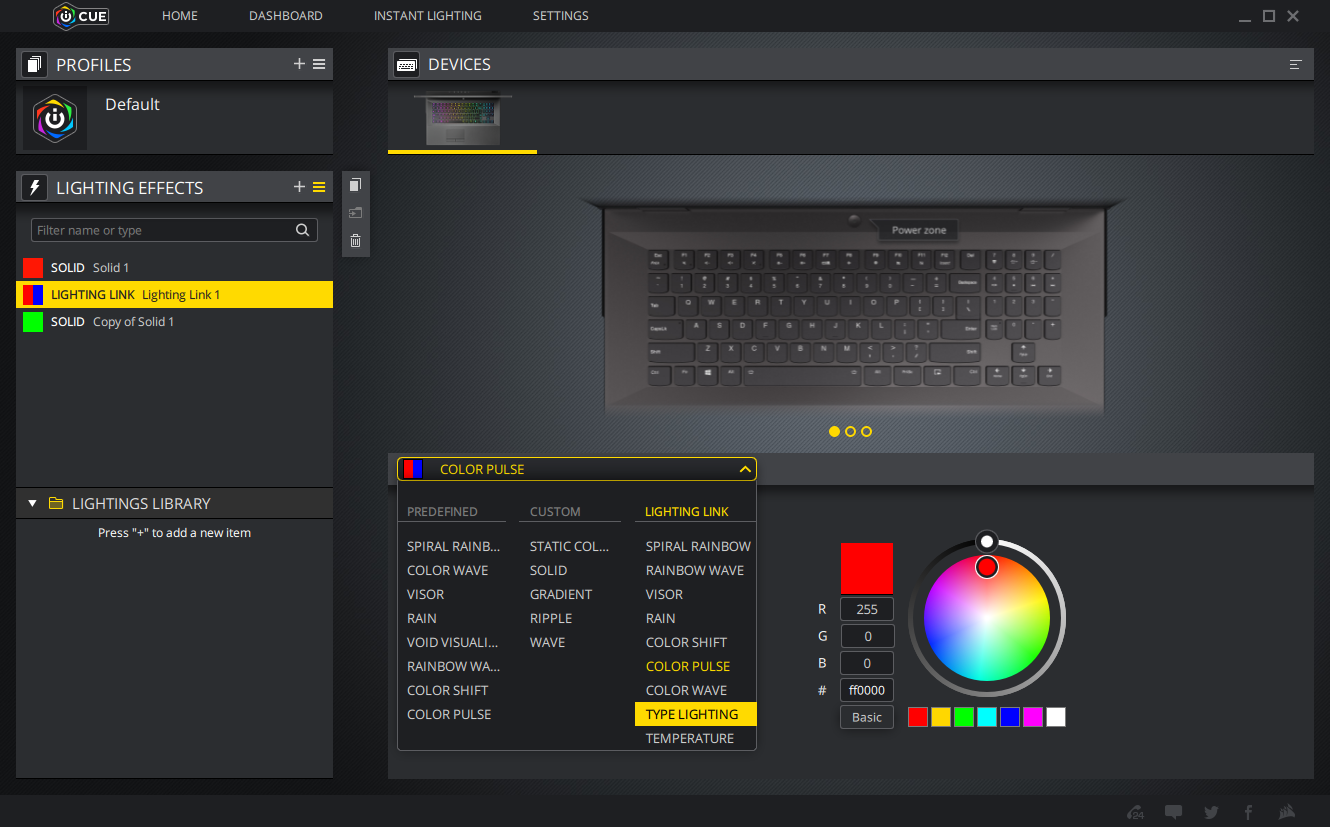The image size is (1330, 827).
Task: Open INSTANT LIGHTING in top menu
Action: 427,16
